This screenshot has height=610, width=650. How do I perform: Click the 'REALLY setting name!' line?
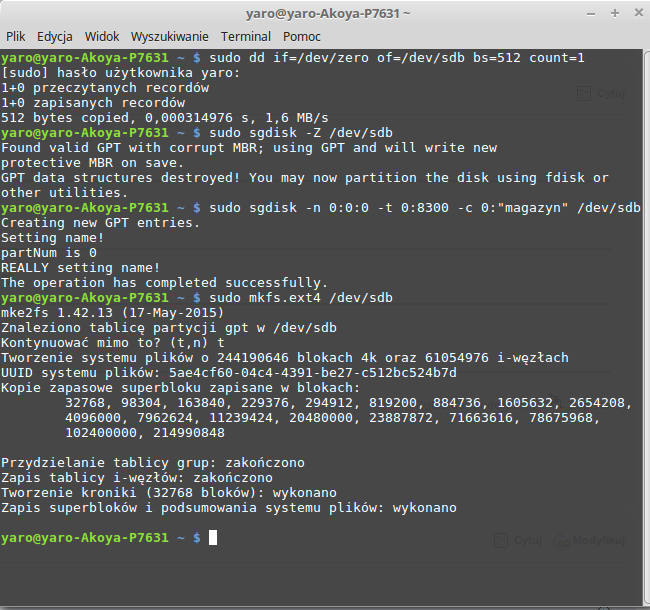80,268
